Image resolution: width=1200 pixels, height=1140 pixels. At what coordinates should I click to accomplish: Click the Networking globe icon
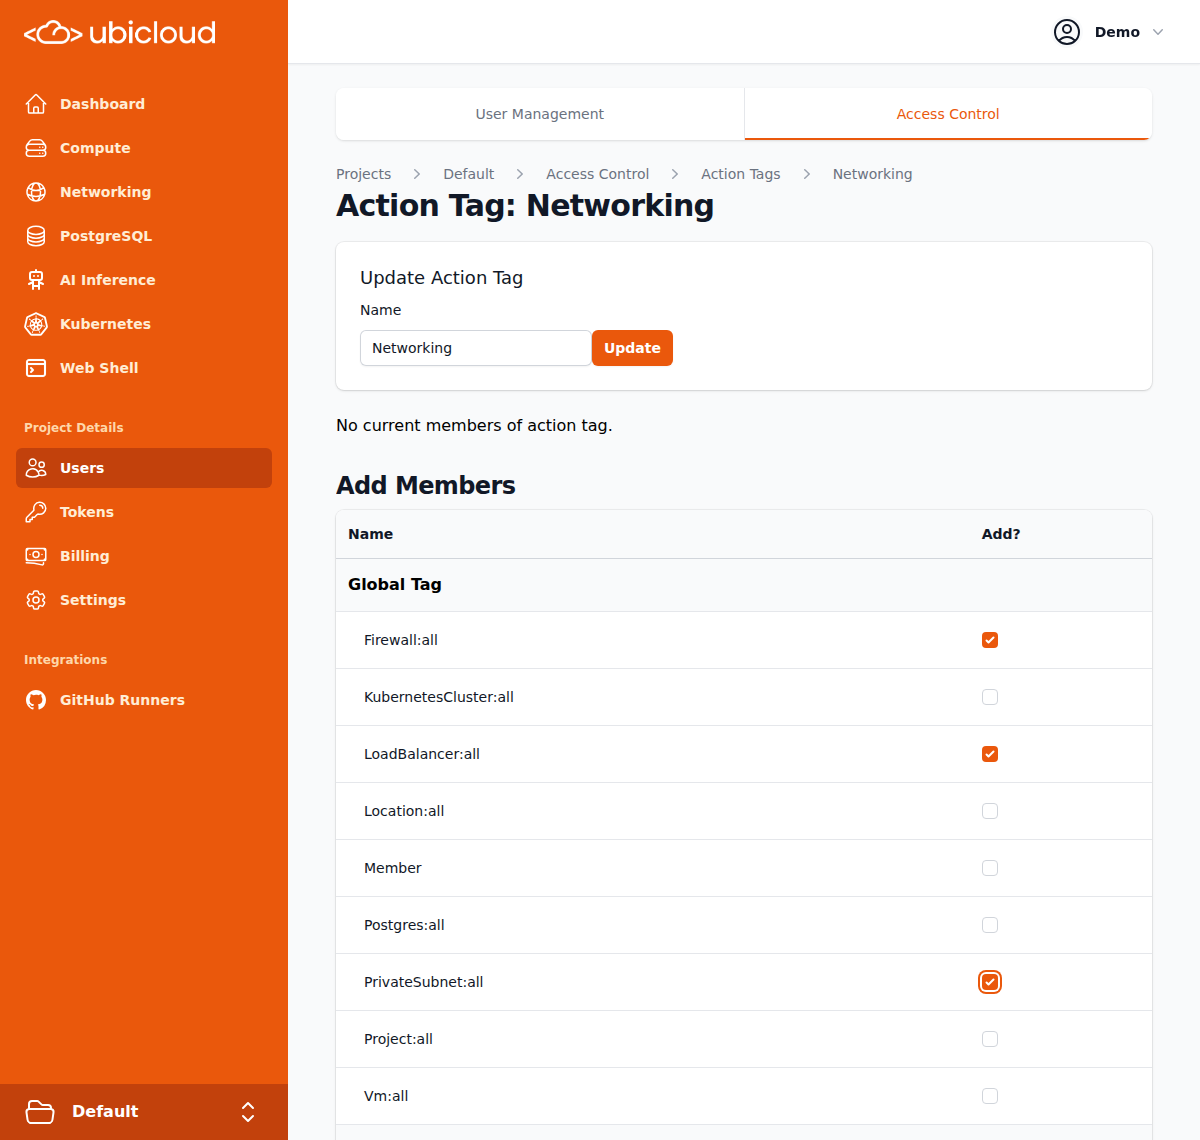pyautogui.click(x=36, y=192)
